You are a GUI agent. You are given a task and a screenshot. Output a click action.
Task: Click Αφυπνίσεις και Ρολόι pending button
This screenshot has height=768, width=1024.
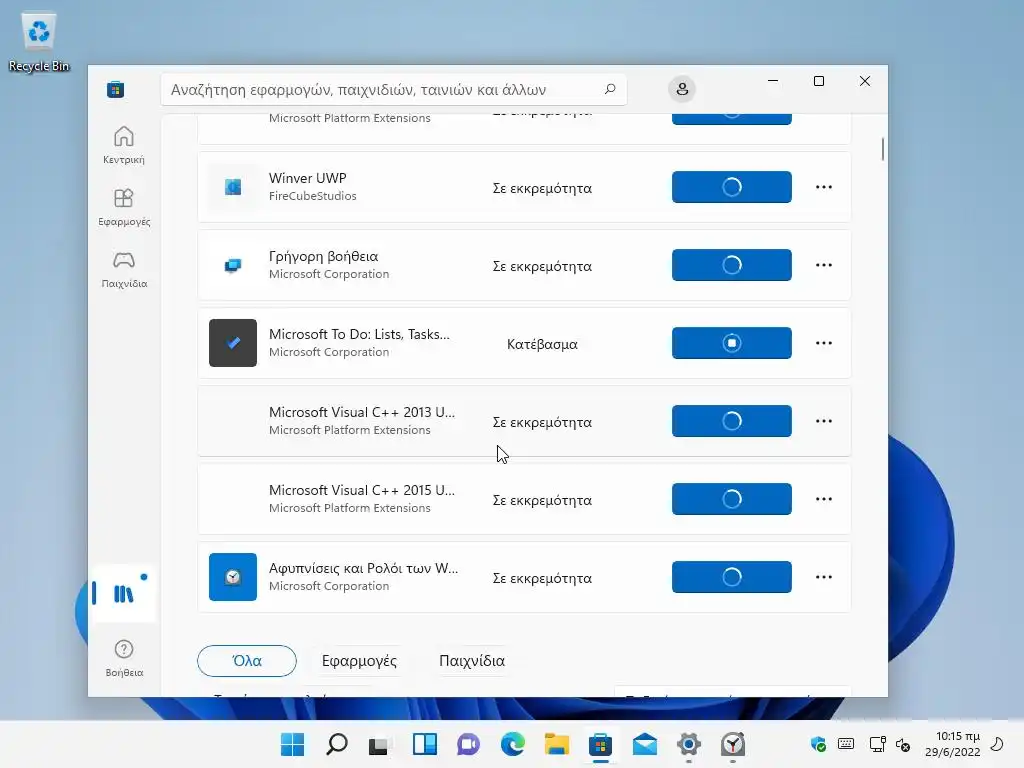click(731, 577)
